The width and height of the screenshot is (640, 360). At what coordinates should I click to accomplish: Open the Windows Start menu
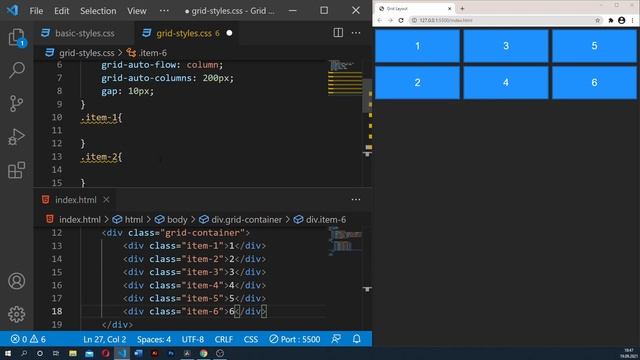(x=8, y=353)
